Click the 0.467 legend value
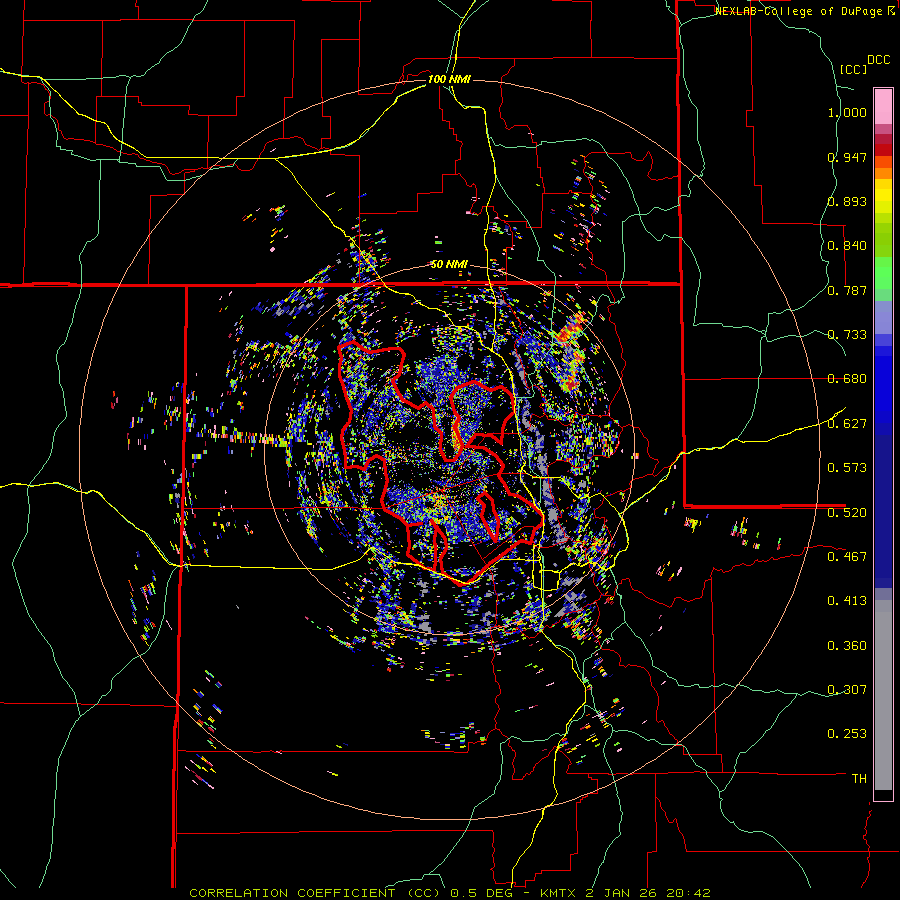The image size is (900, 900). tap(847, 556)
